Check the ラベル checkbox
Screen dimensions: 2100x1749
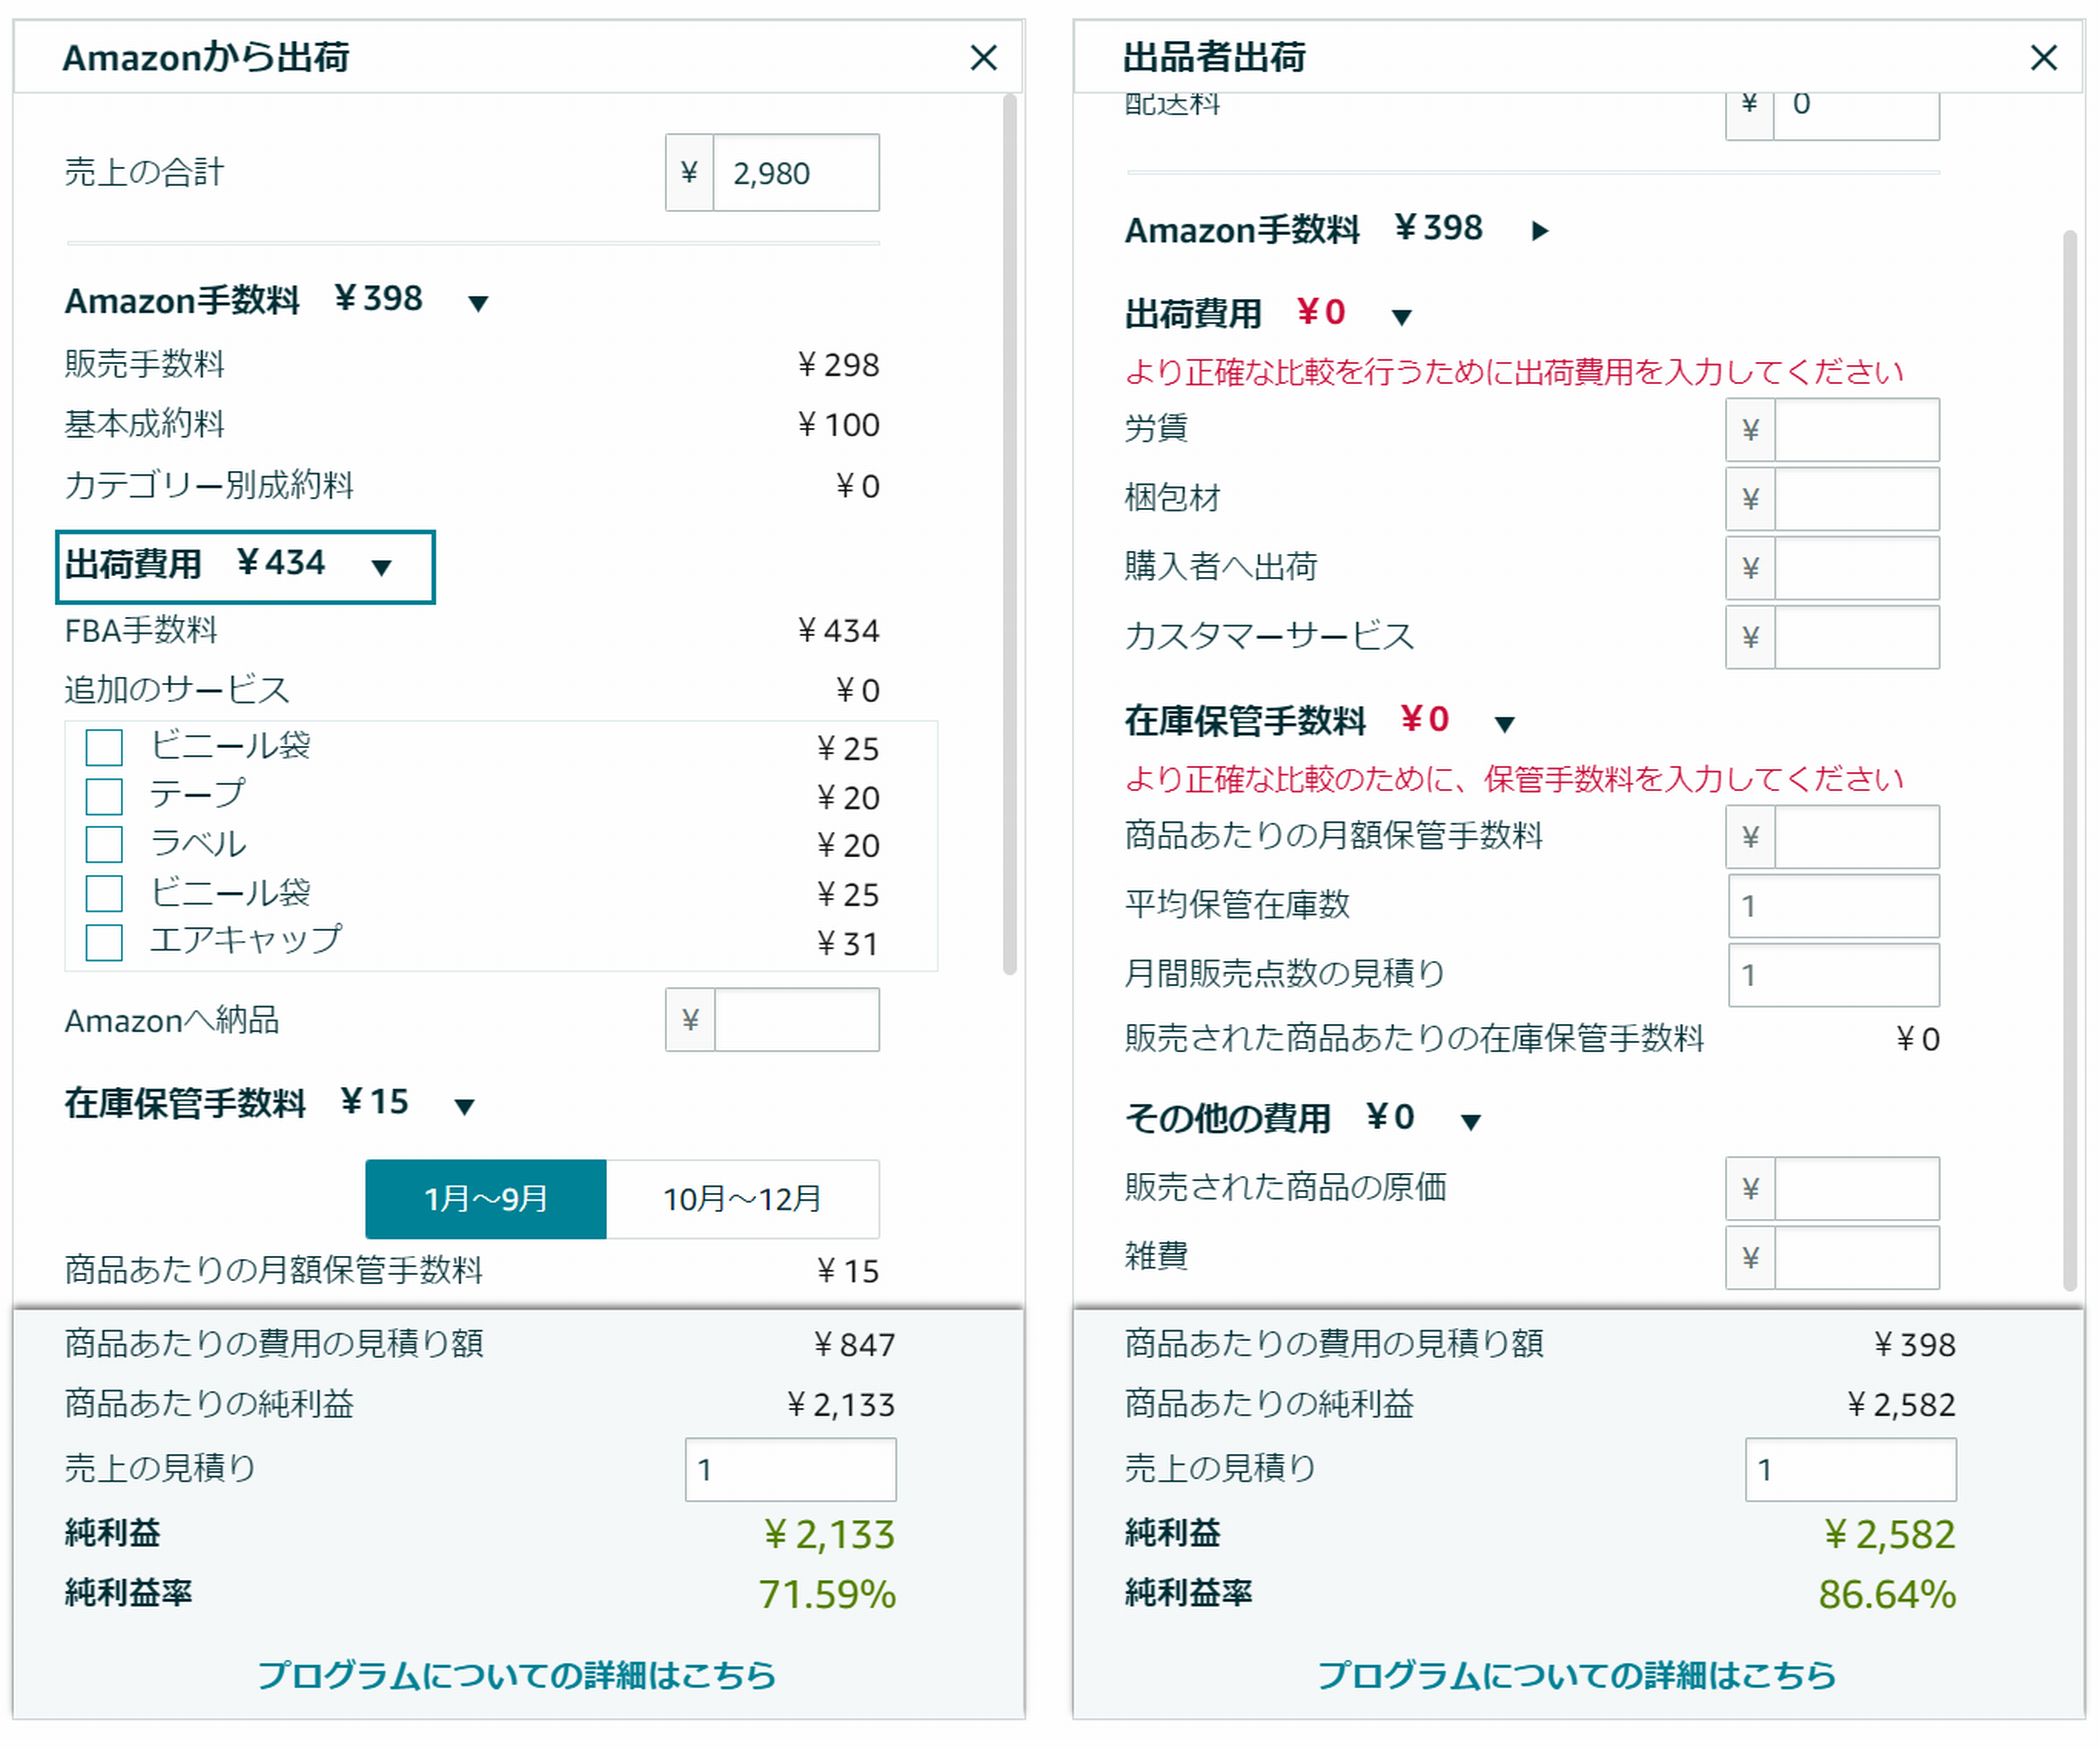click(x=104, y=844)
